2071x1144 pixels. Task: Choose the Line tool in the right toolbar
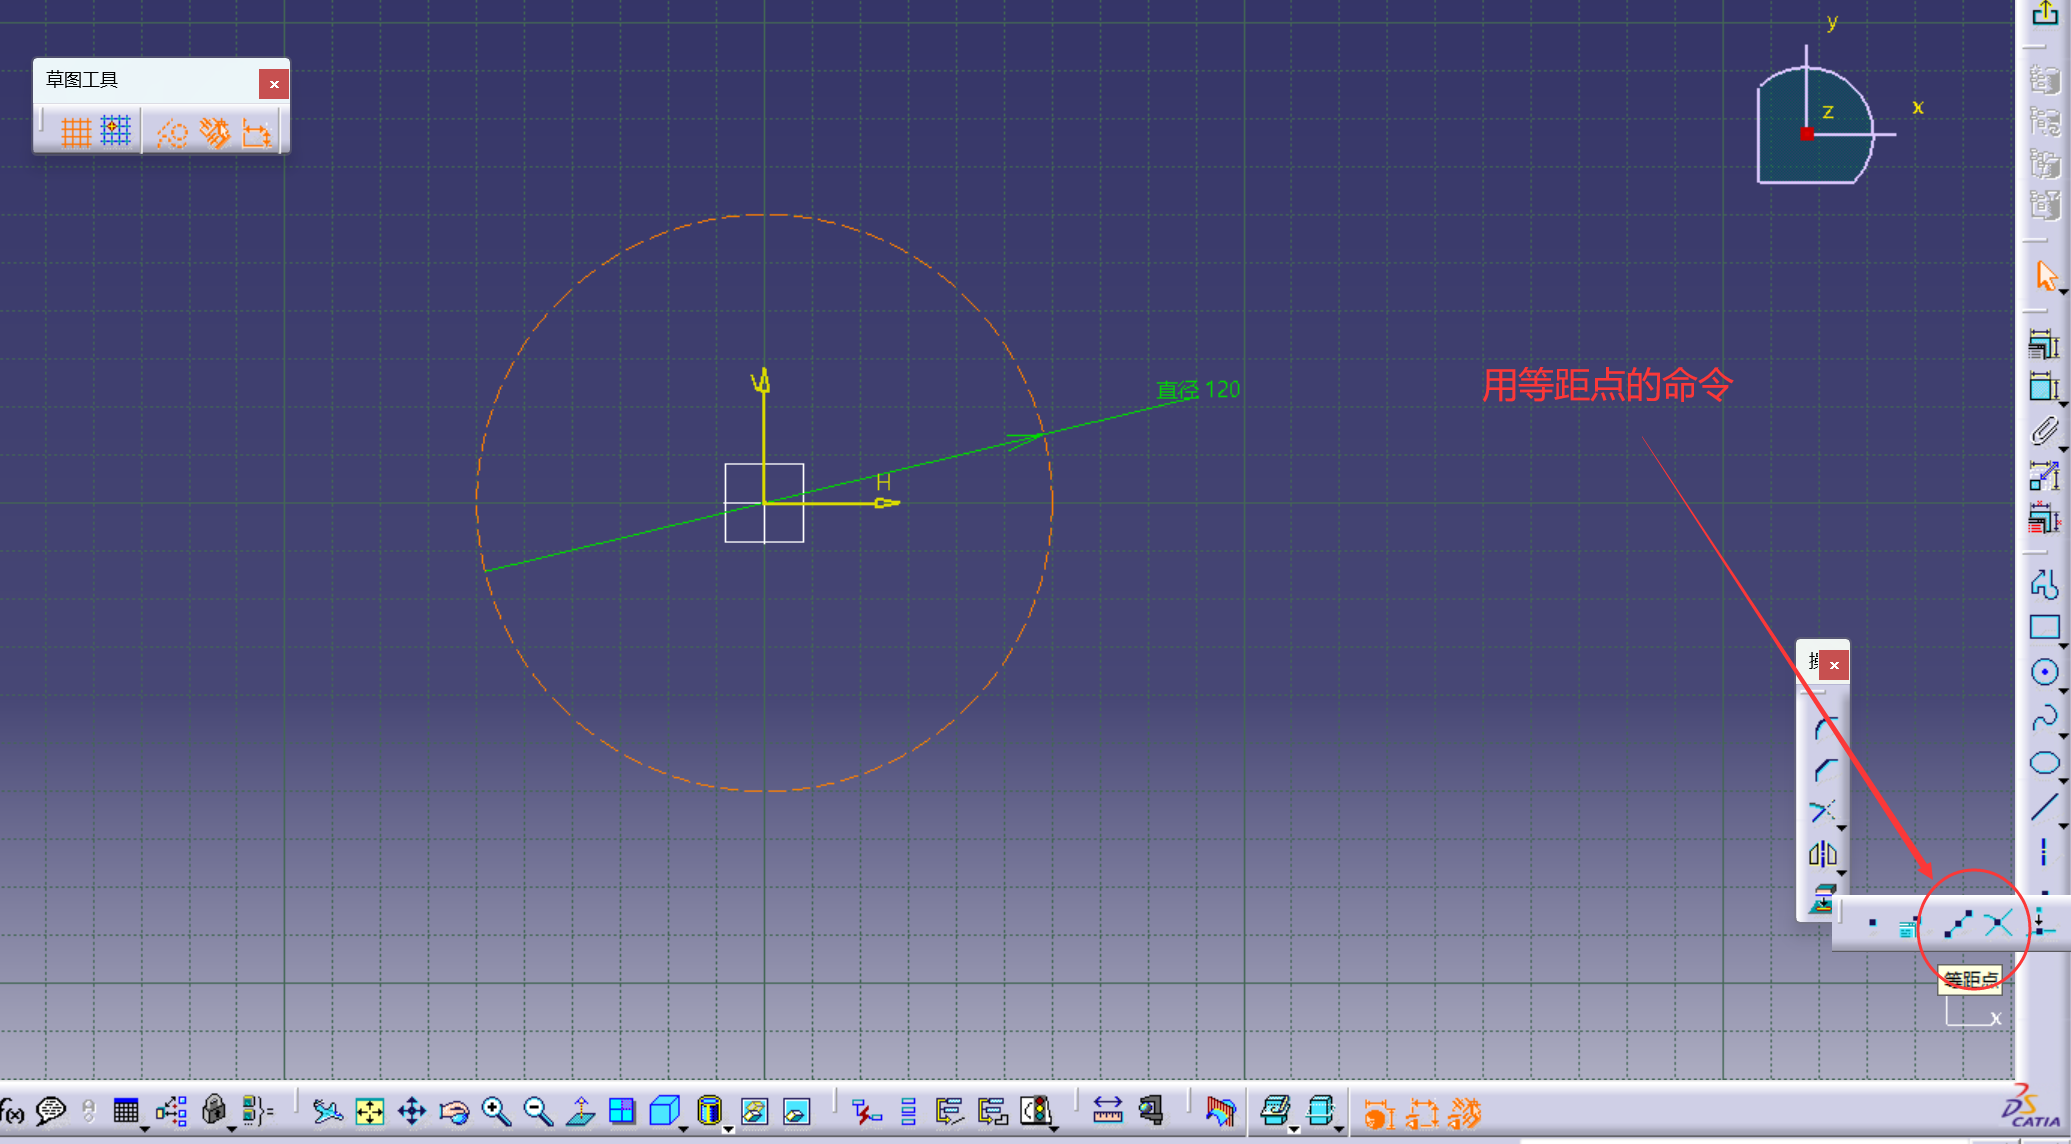2044,806
